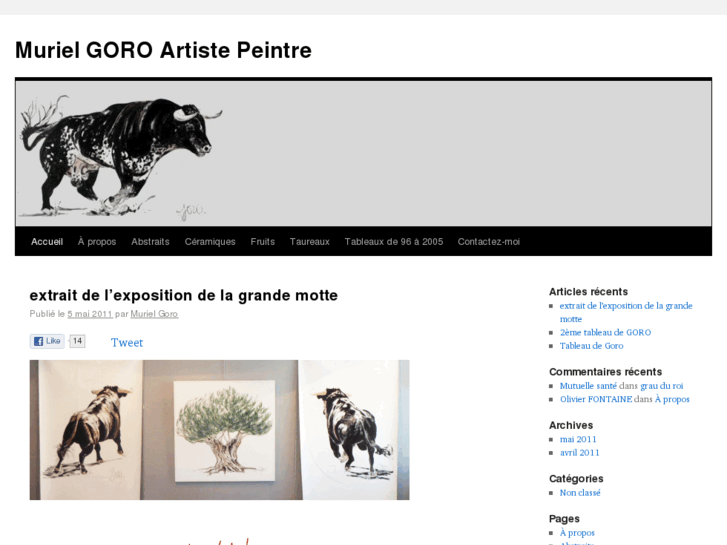Select the Non classé category link

click(580, 493)
